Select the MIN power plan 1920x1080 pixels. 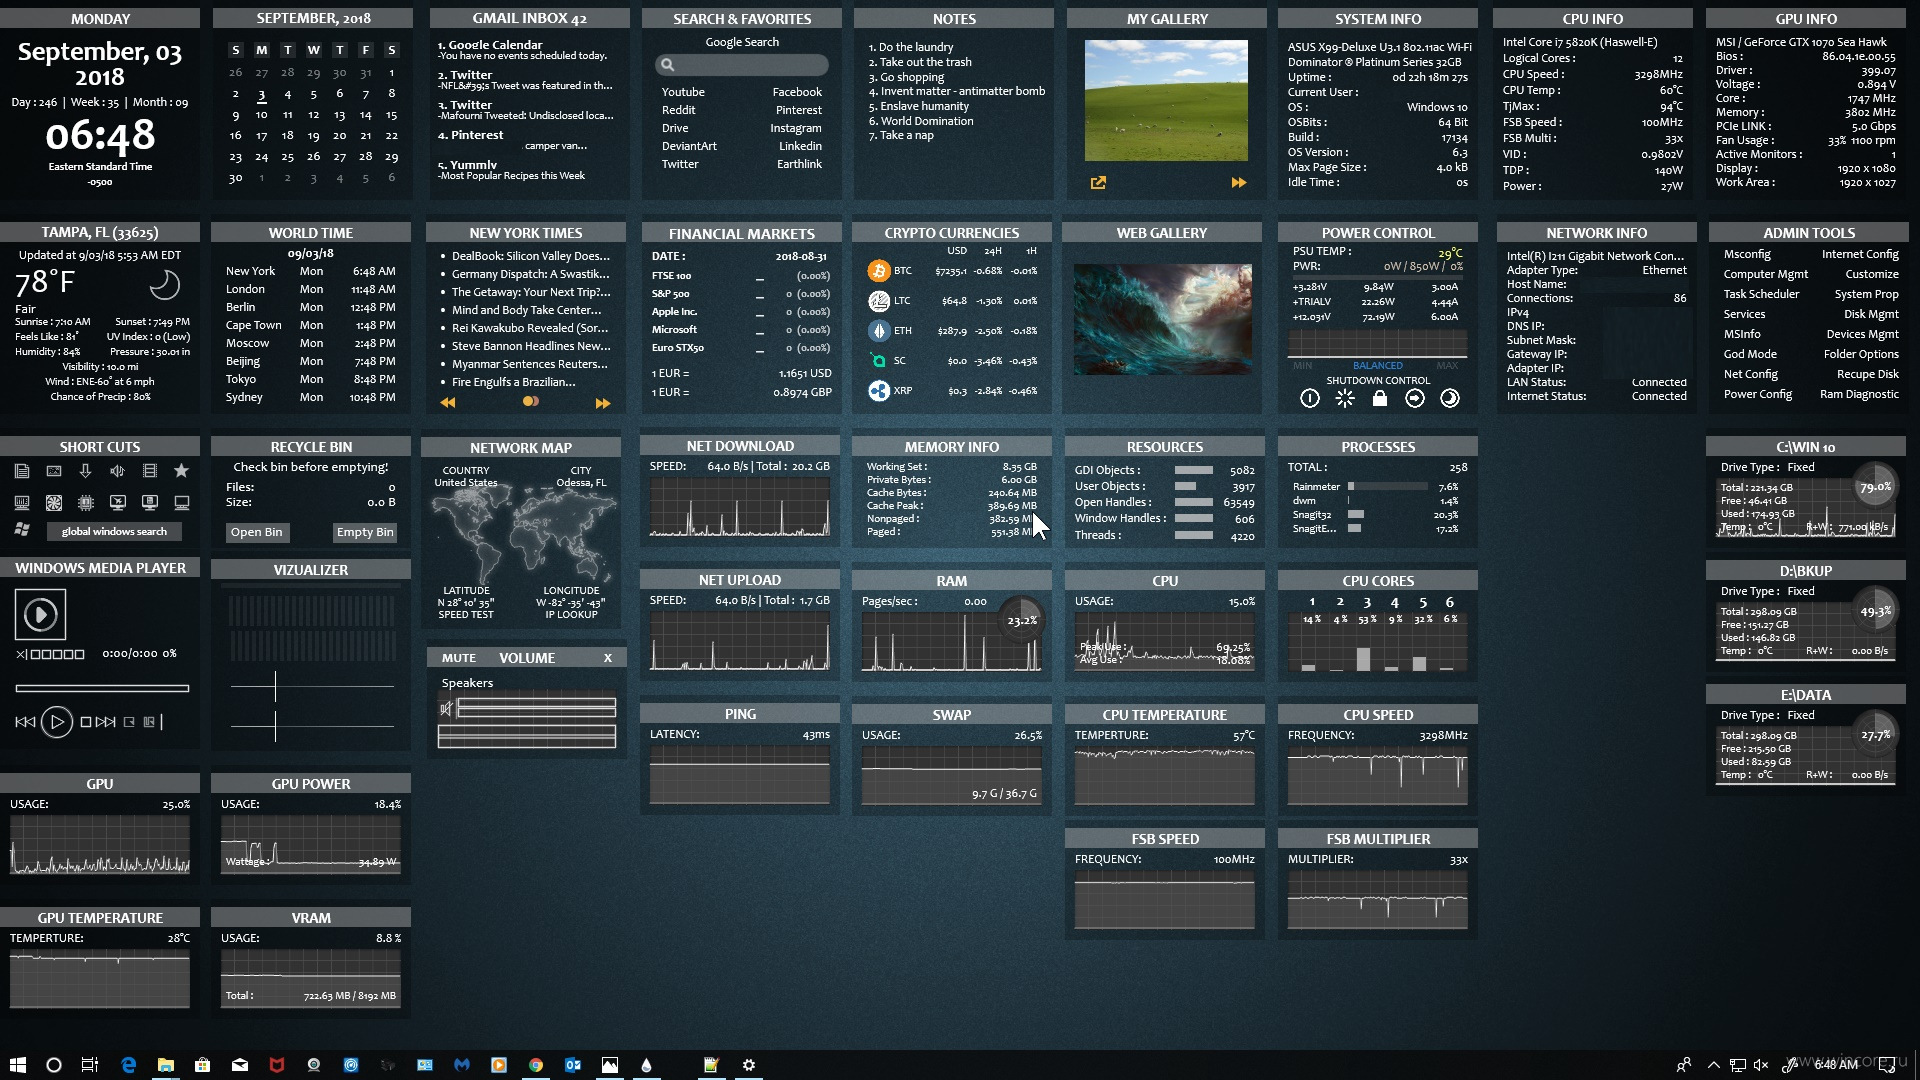point(1302,366)
